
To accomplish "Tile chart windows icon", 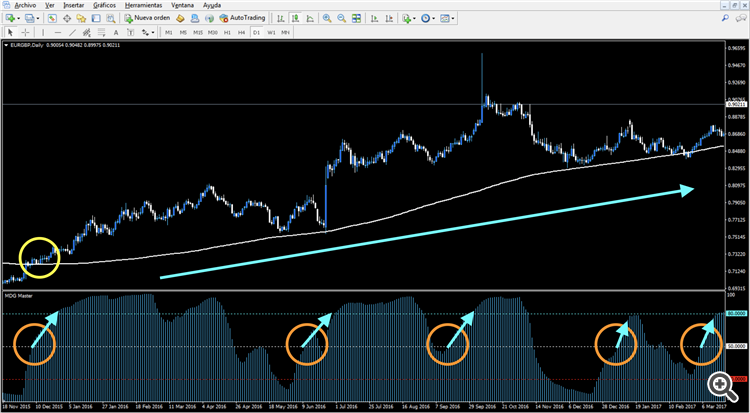I will tap(356, 18).
